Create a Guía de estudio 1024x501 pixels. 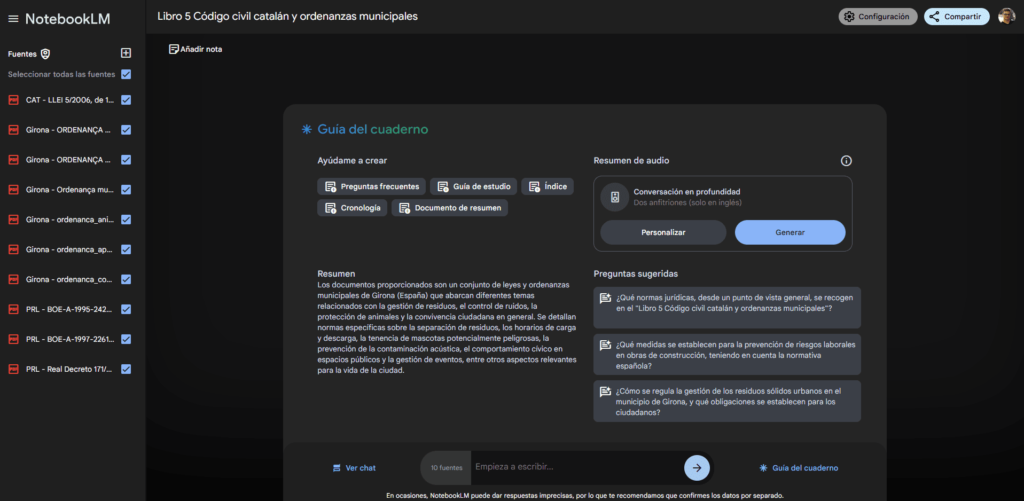[473, 187]
